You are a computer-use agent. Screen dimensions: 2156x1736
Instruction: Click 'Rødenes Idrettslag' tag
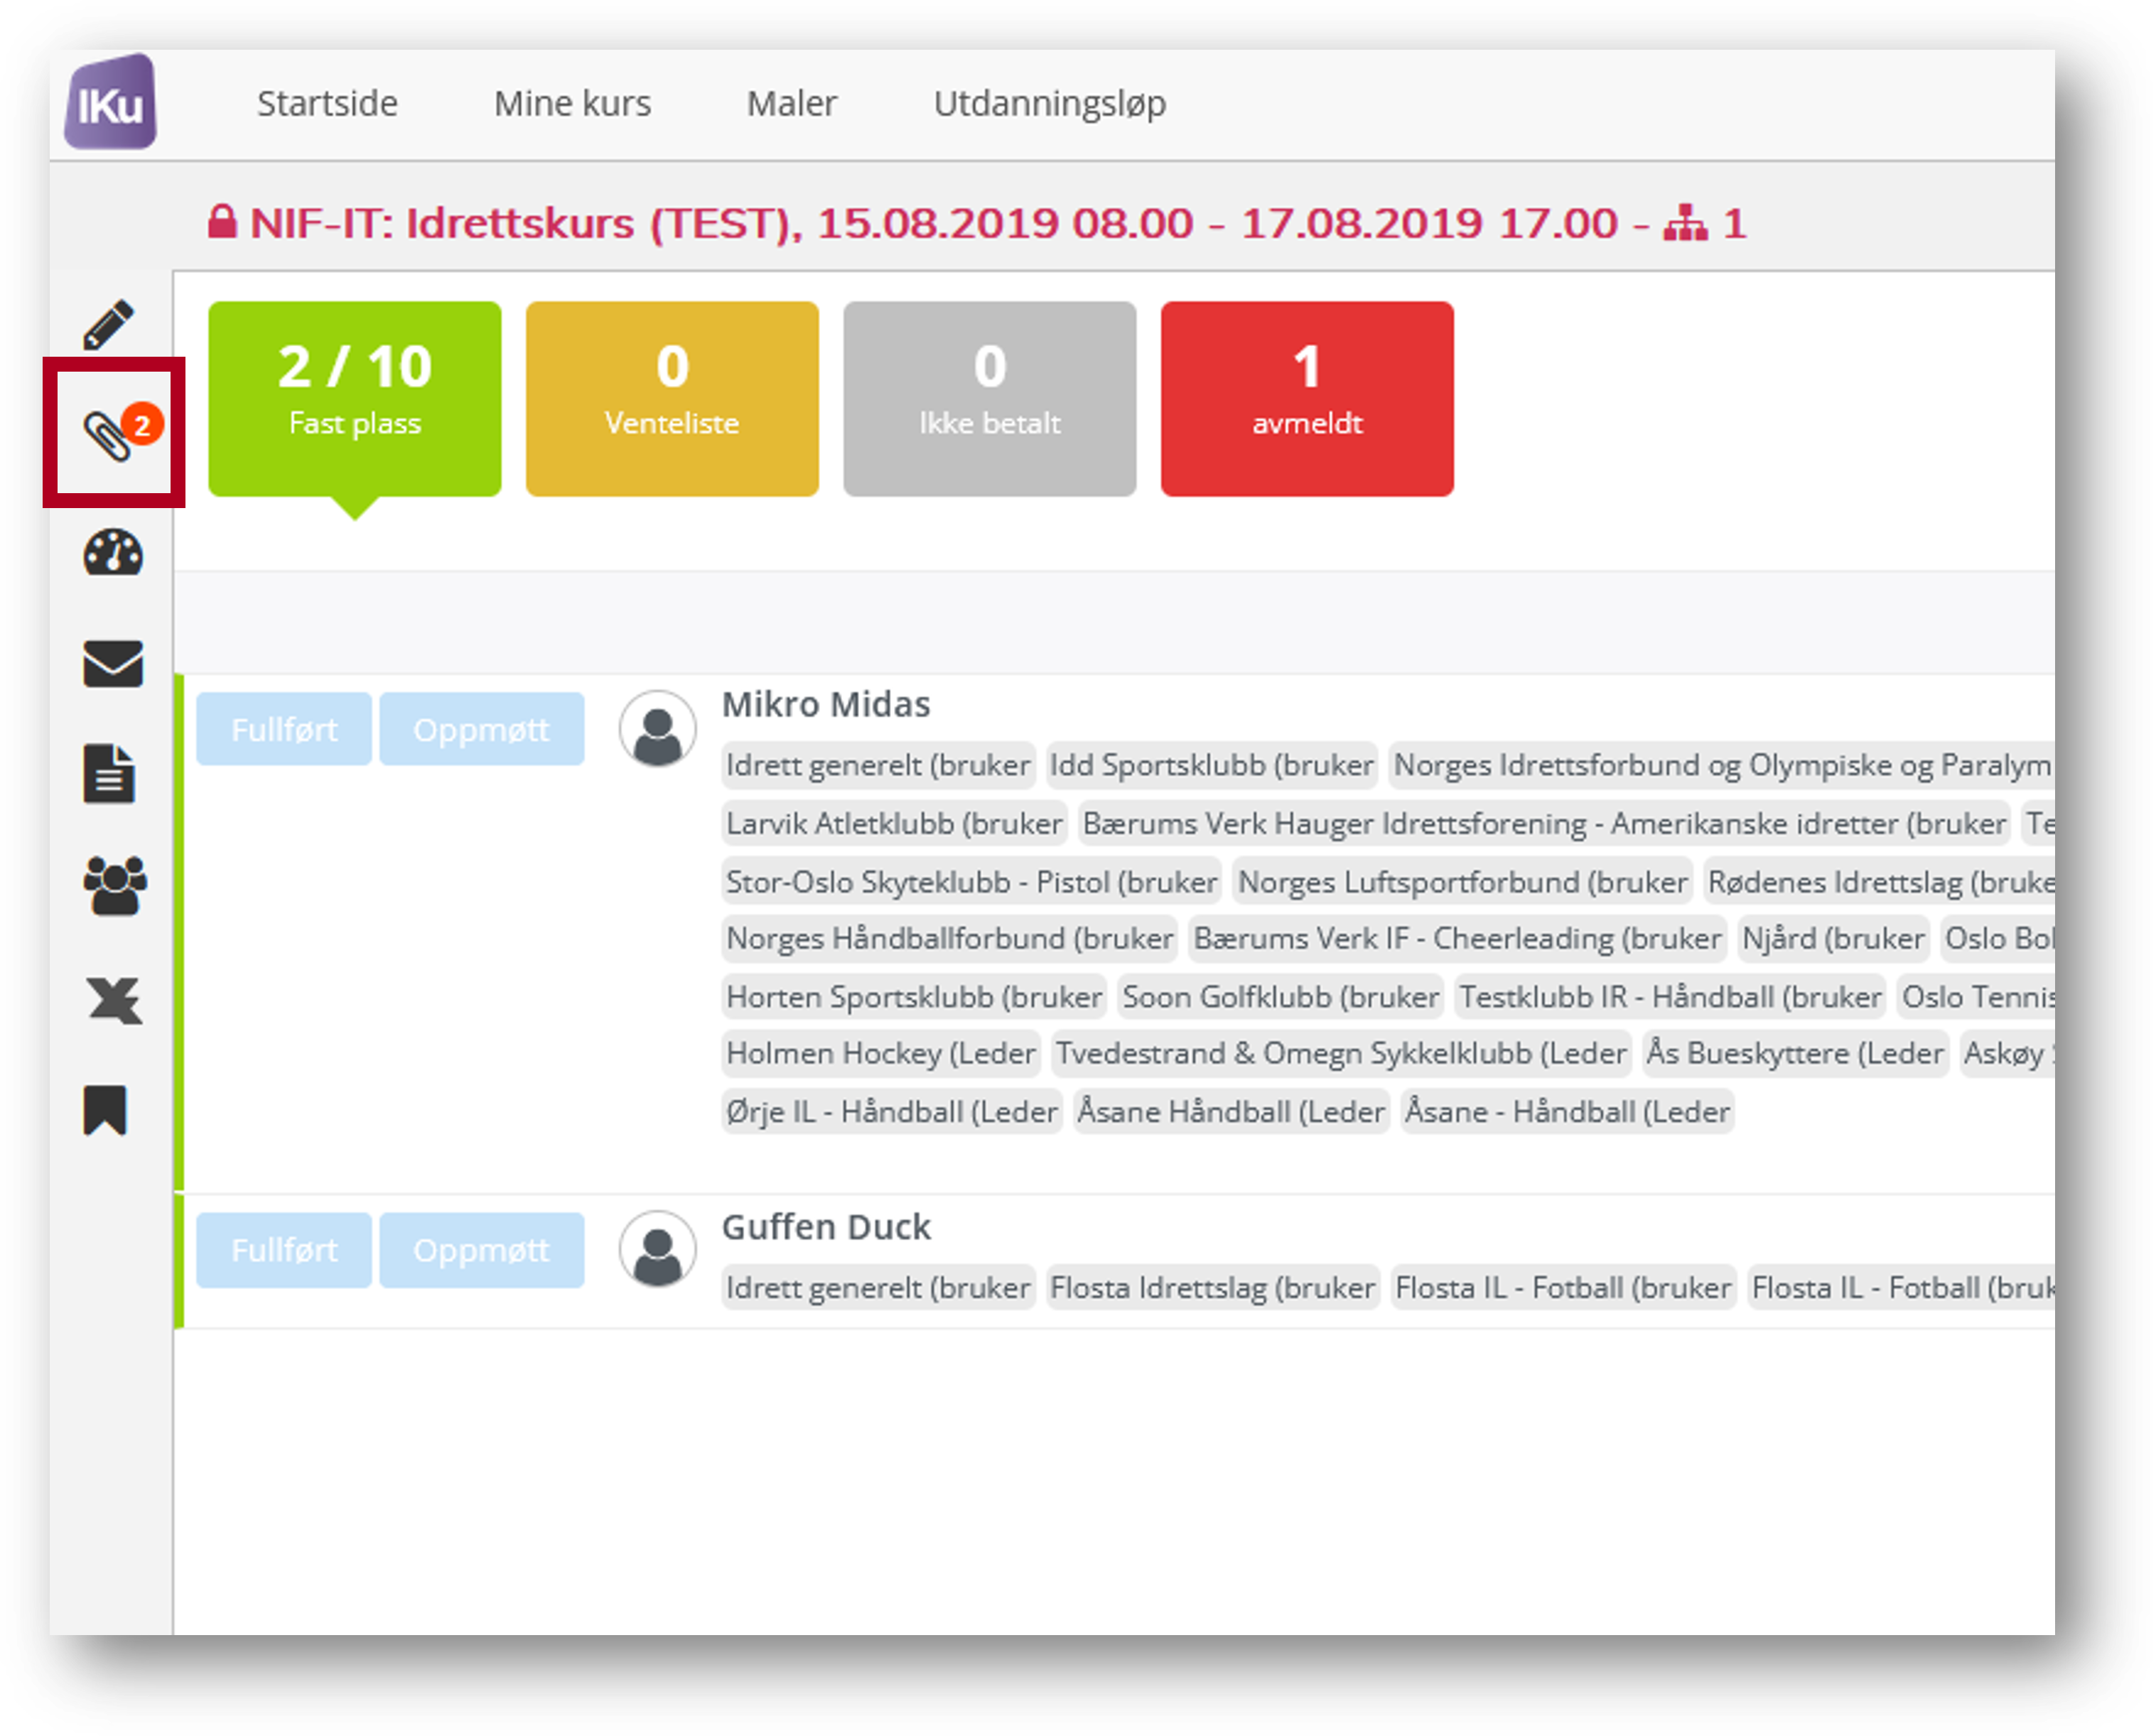coord(1880,883)
